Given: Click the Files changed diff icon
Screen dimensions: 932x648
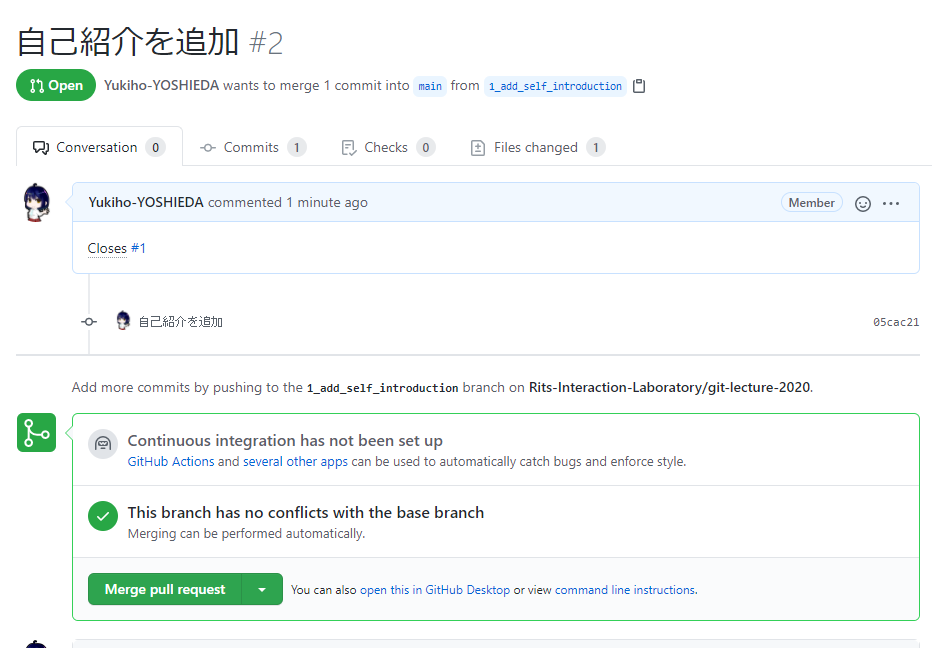Looking at the screenshot, I should click(478, 147).
